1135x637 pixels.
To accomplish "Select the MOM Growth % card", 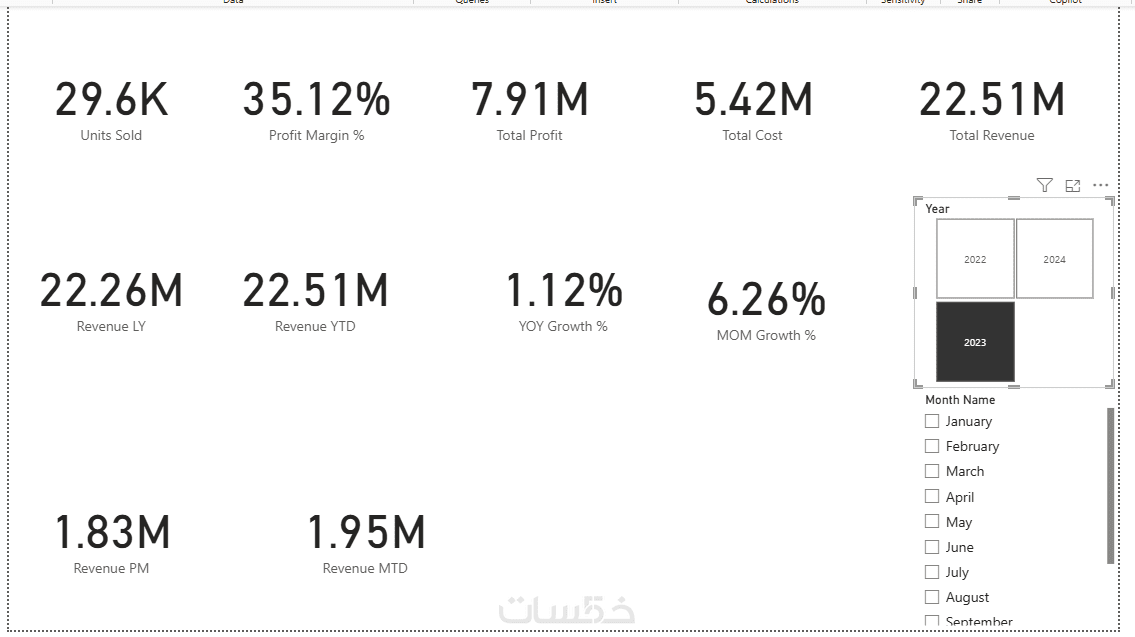I will pos(766,308).
